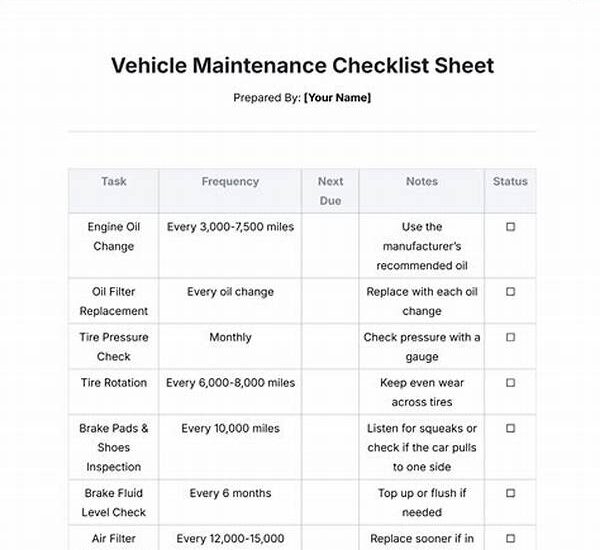Click the Status column header

pos(510,182)
